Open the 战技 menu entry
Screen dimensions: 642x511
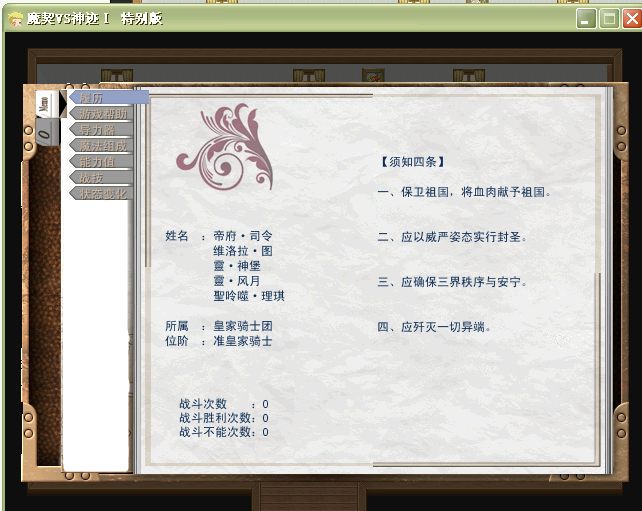tap(102, 178)
